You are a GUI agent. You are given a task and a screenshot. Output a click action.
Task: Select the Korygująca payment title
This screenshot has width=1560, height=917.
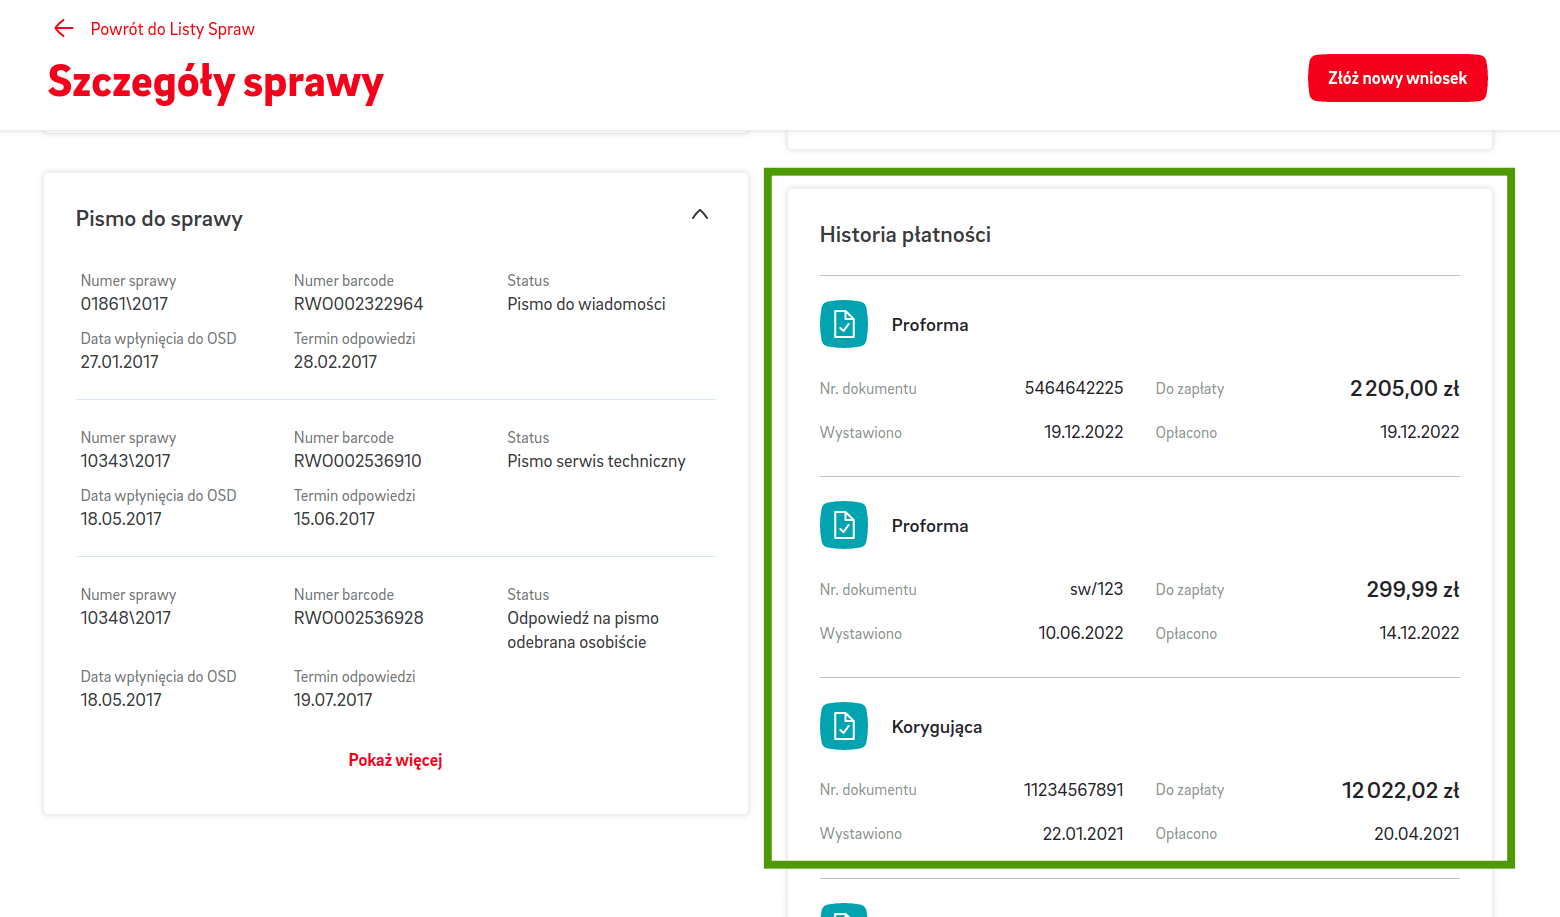tap(936, 727)
